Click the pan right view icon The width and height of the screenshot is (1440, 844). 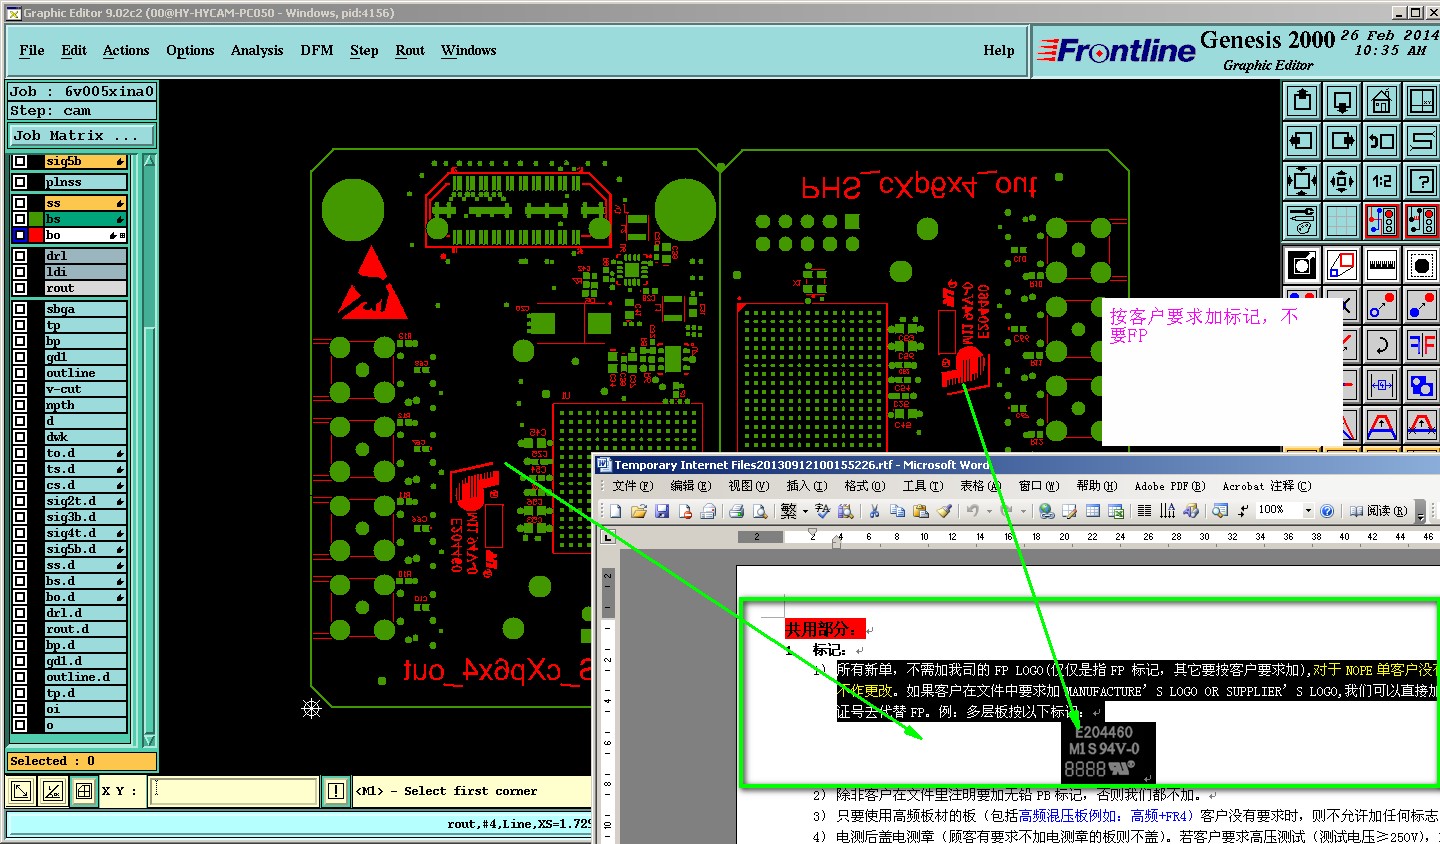1342,141
